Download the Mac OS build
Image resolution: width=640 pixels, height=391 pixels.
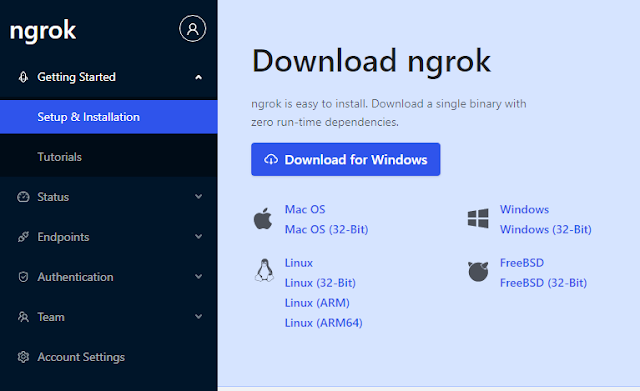[305, 209]
